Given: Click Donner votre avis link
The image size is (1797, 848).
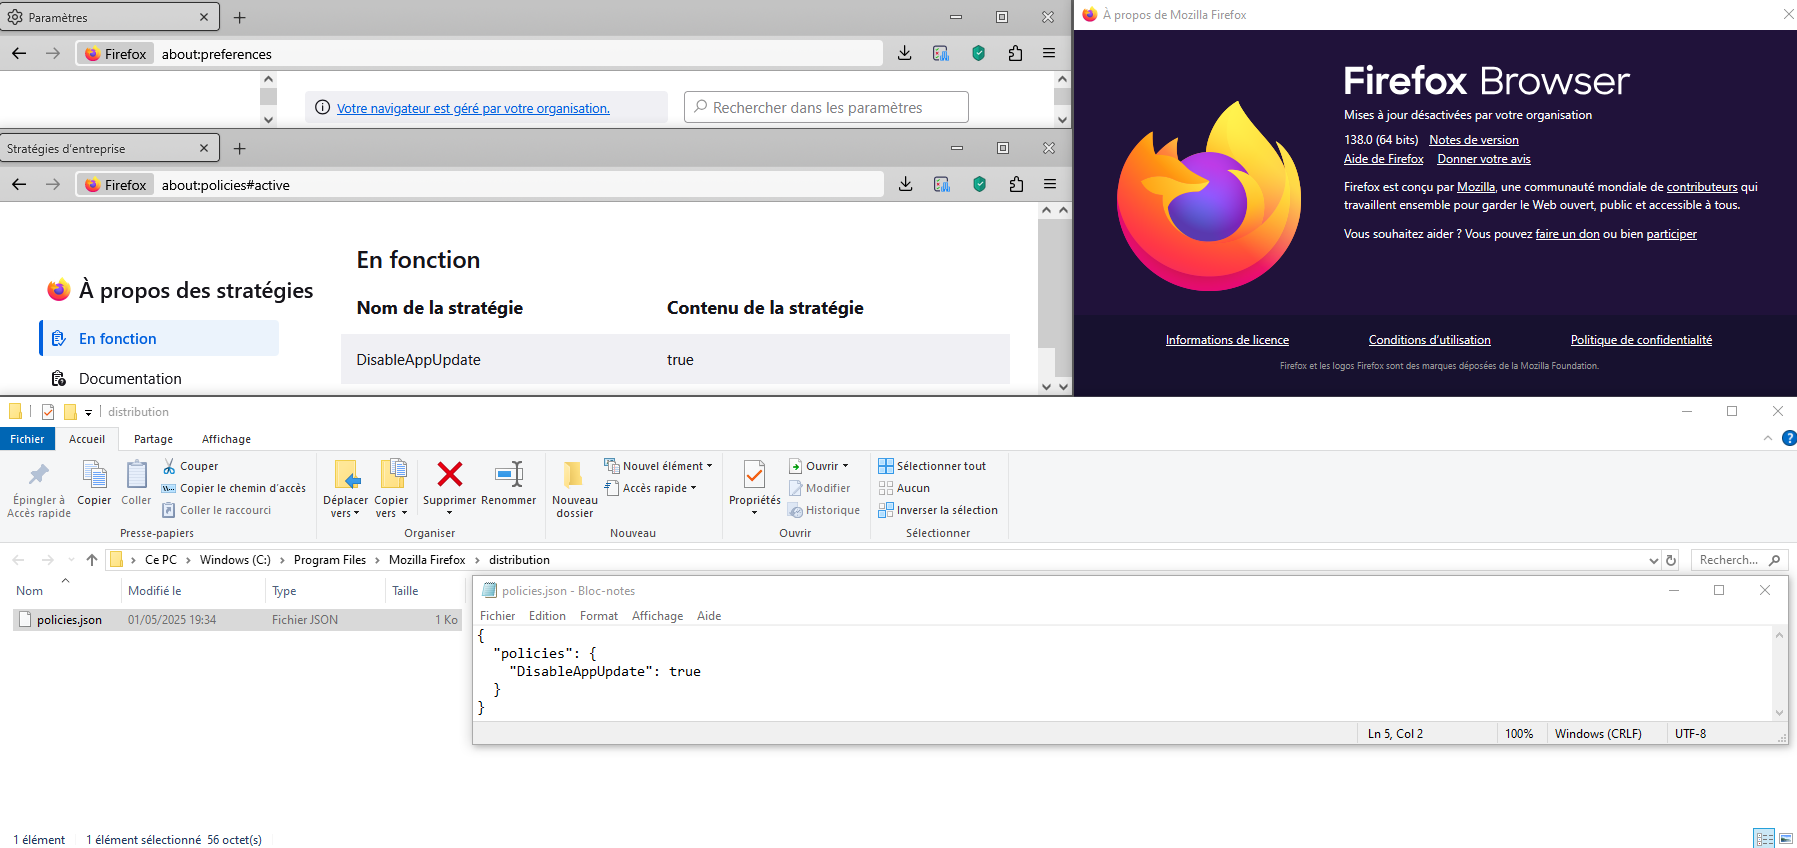Looking at the screenshot, I should click(x=1484, y=159).
